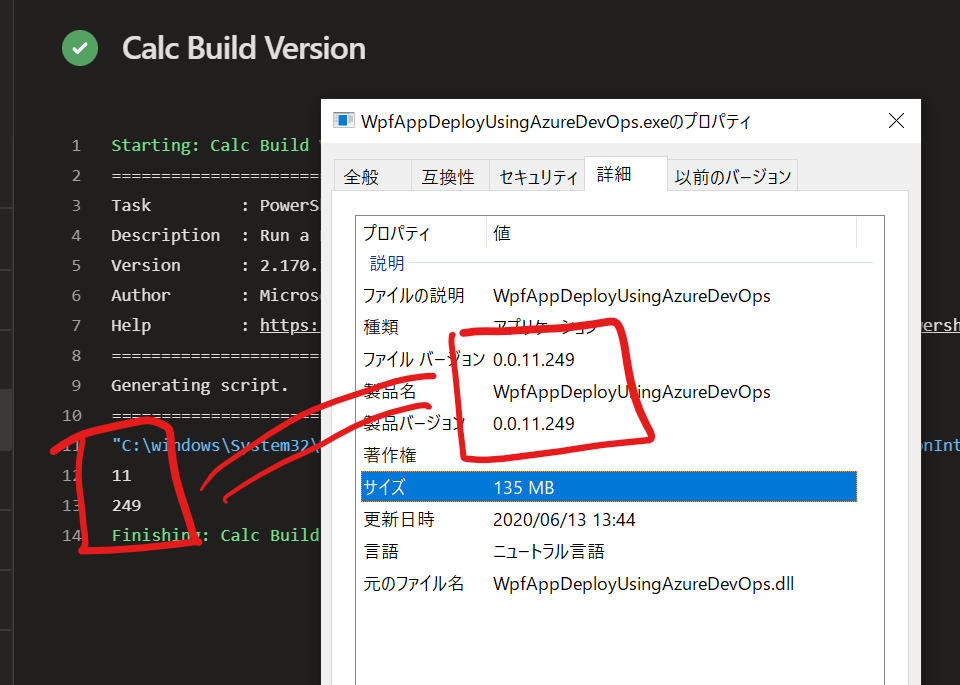960x685 pixels.
Task: Select the 種類 property row
Action: point(609,327)
